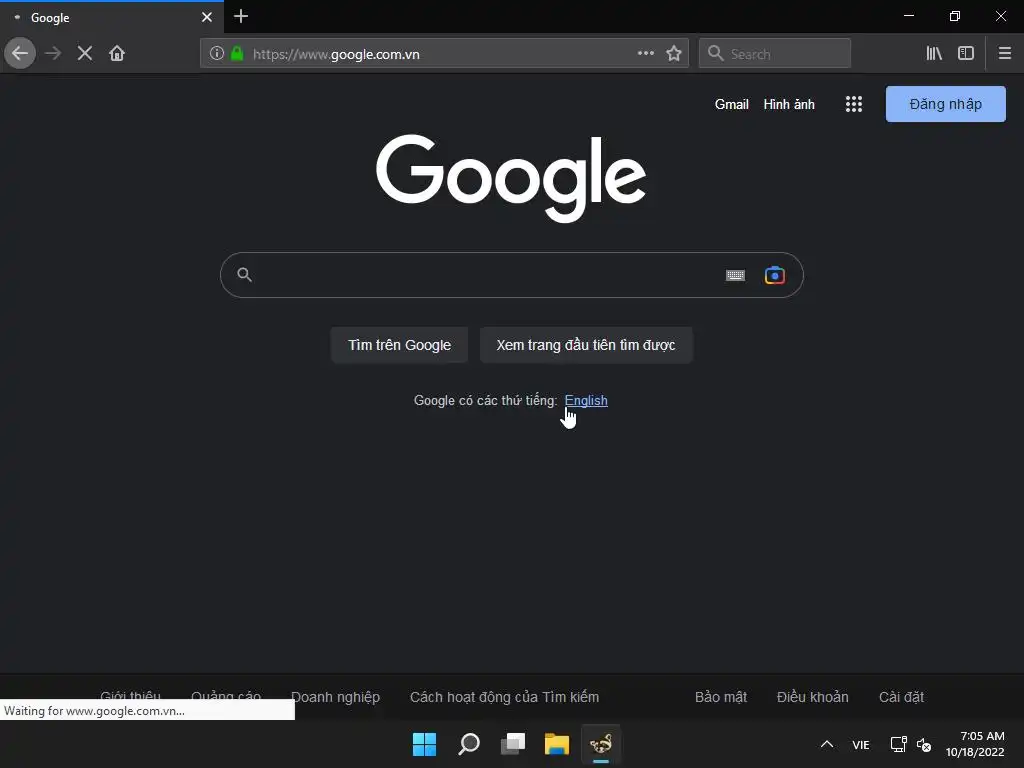The height and width of the screenshot is (768, 1024).
Task: Click the green padlock security icon
Action: (237, 54)
